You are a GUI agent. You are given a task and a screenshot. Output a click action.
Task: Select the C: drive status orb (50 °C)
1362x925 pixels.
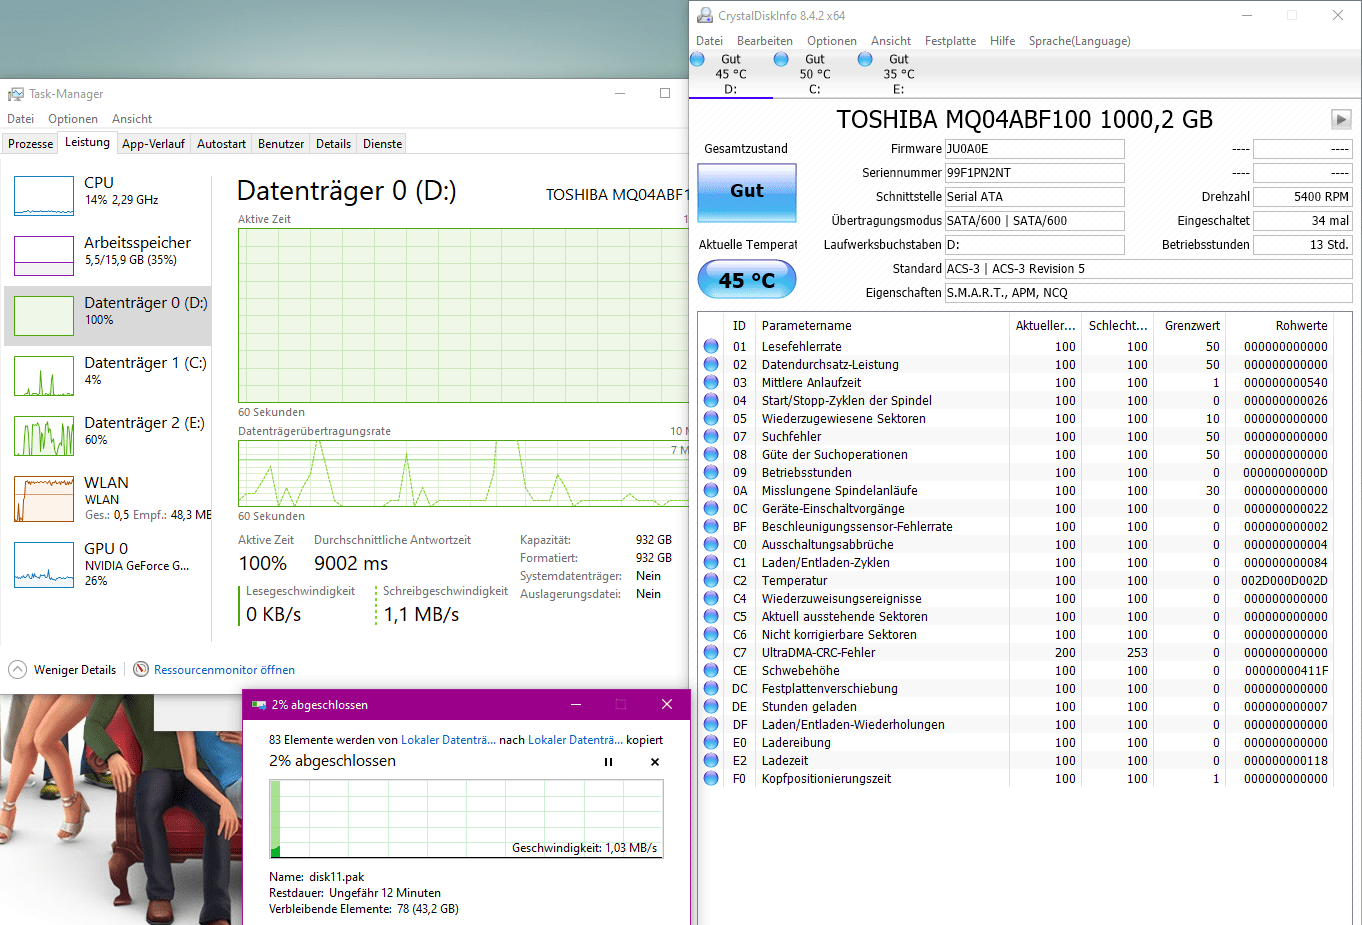[781, 59]
